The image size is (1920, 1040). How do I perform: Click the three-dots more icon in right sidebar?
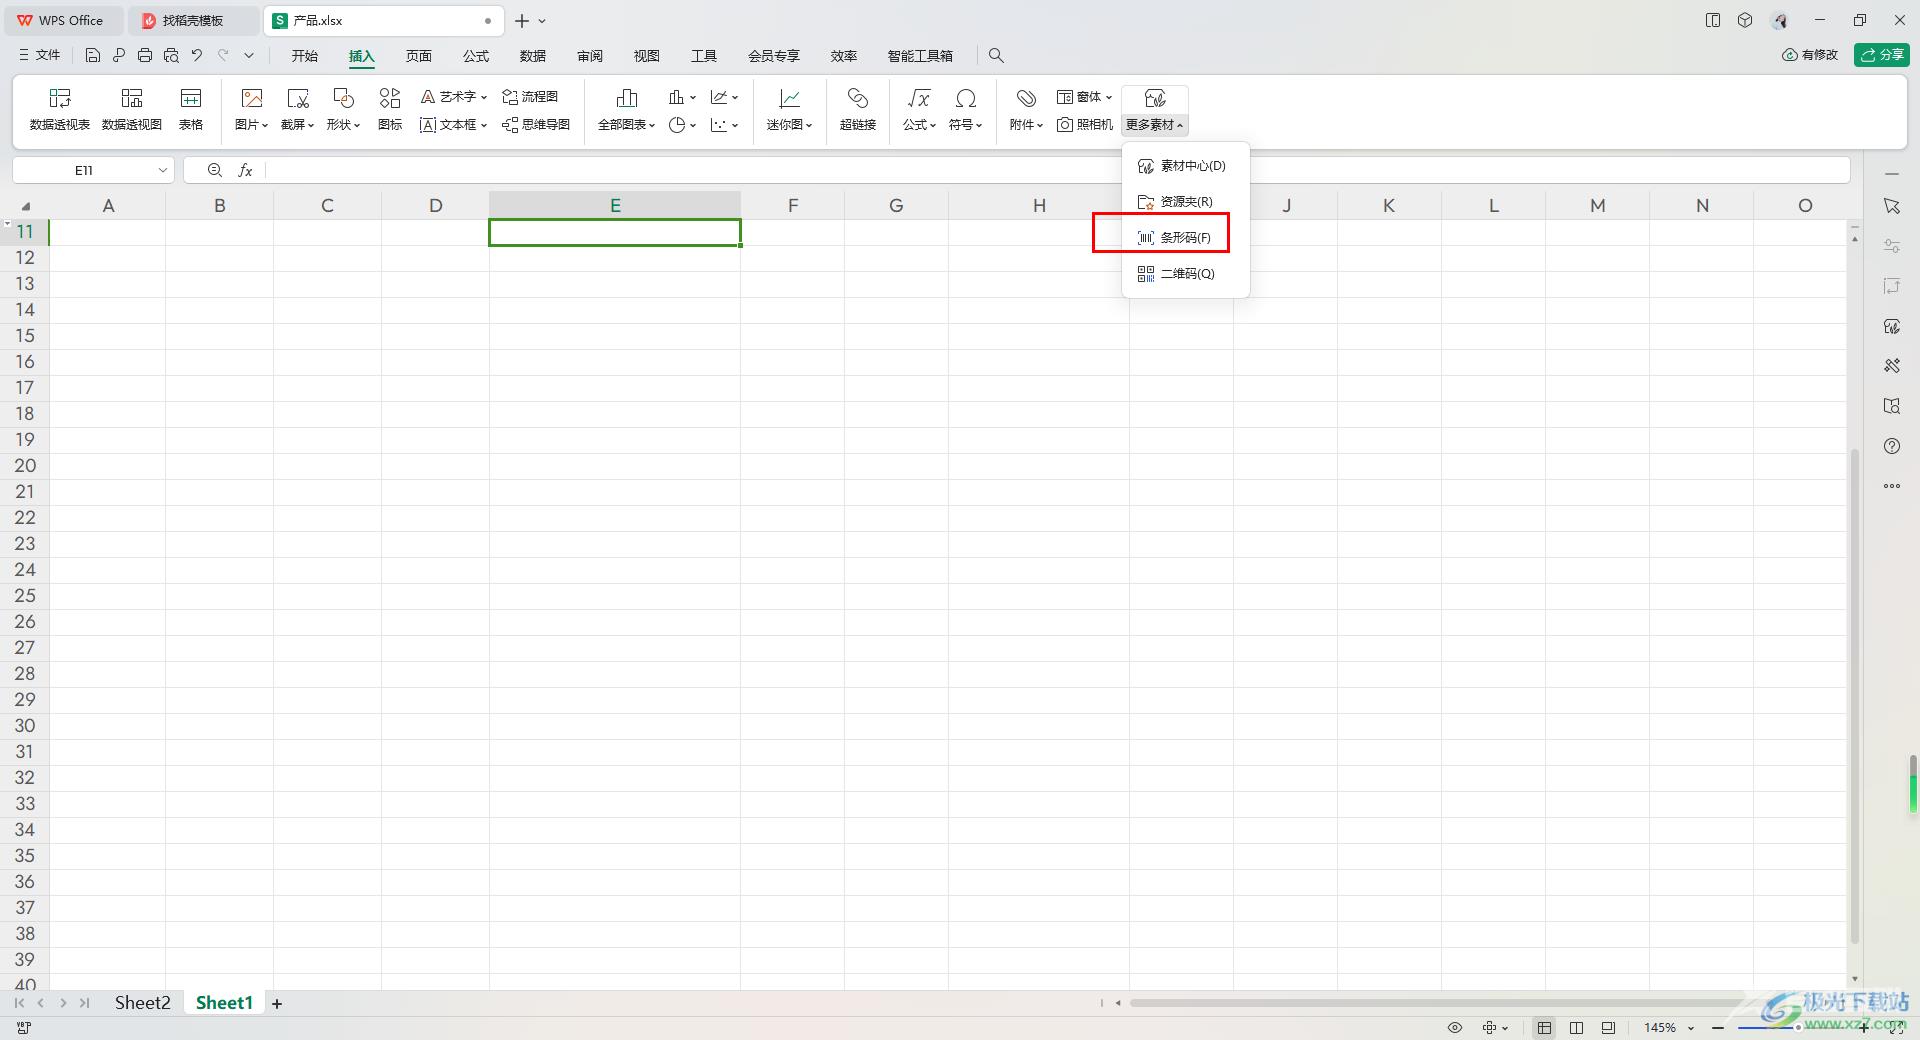(x=1892, y=486)
